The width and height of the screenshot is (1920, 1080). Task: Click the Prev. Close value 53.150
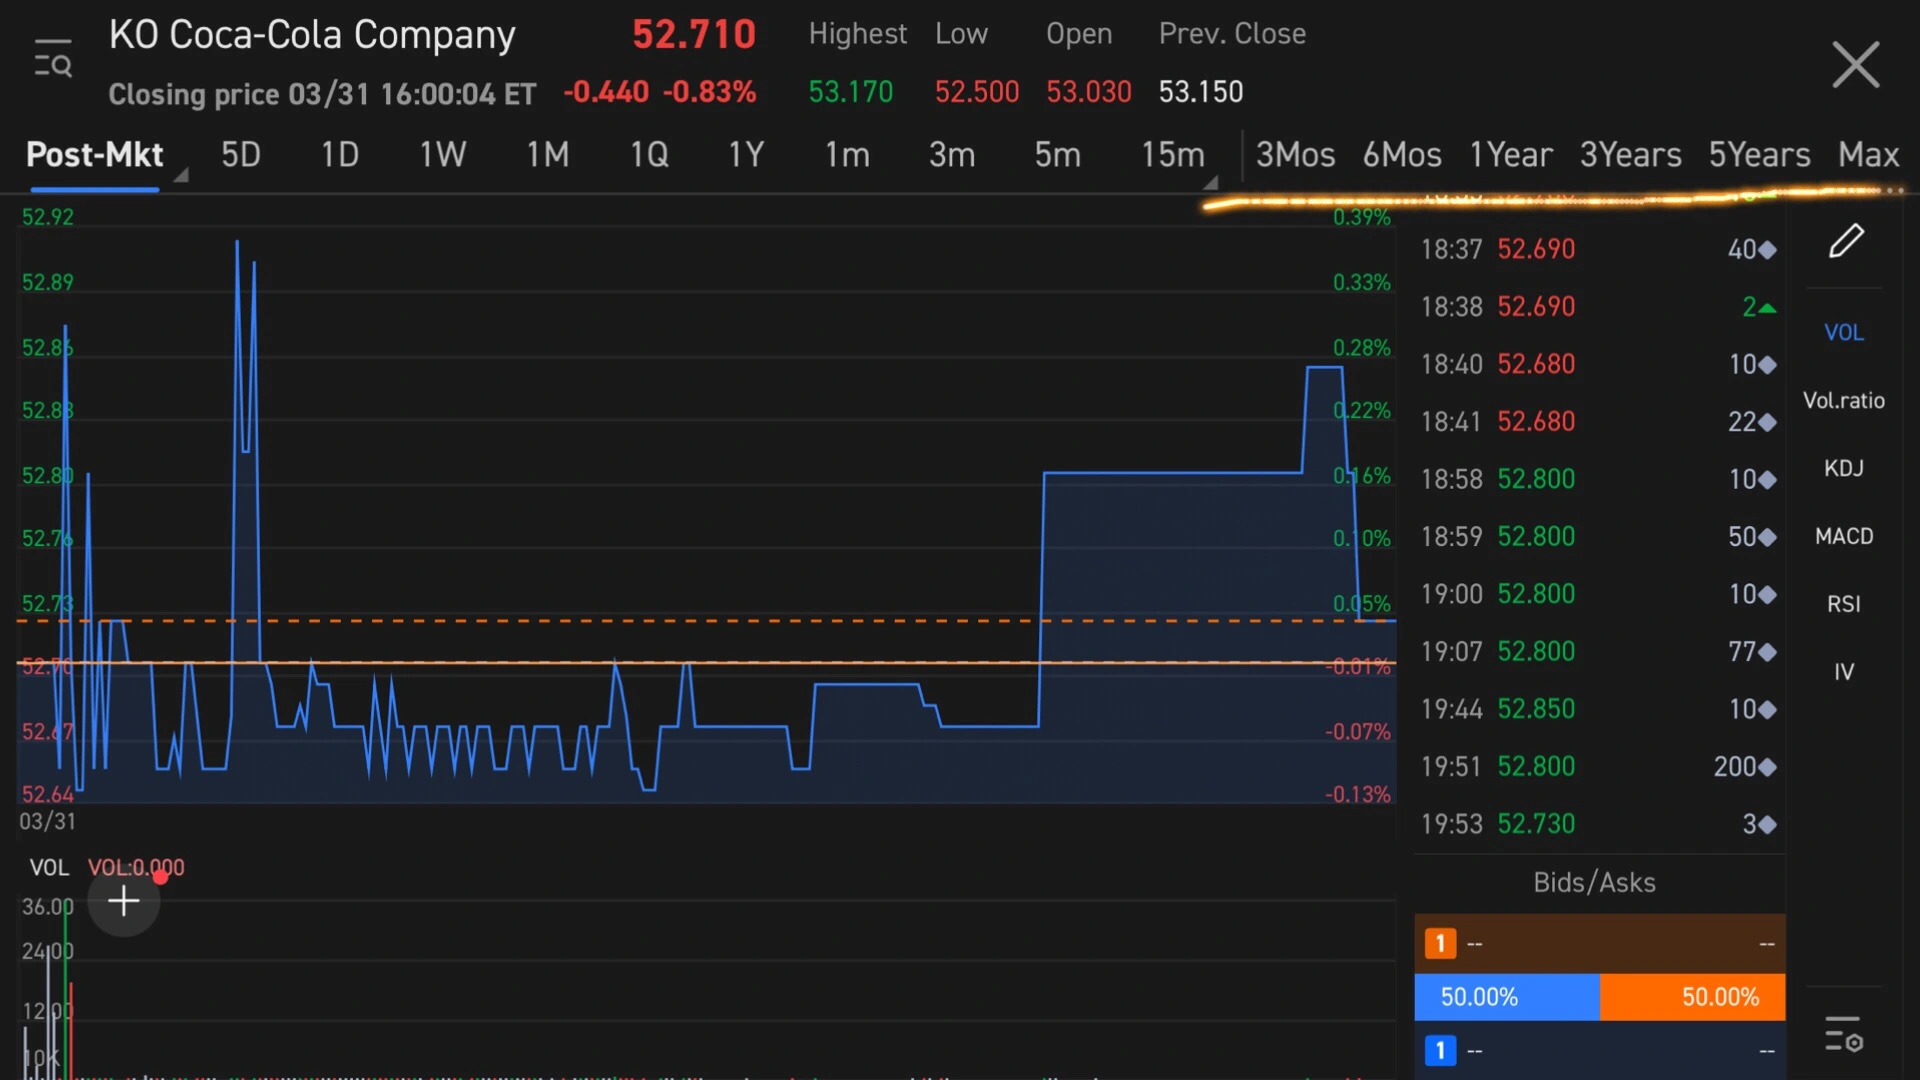click(1201, 92)
